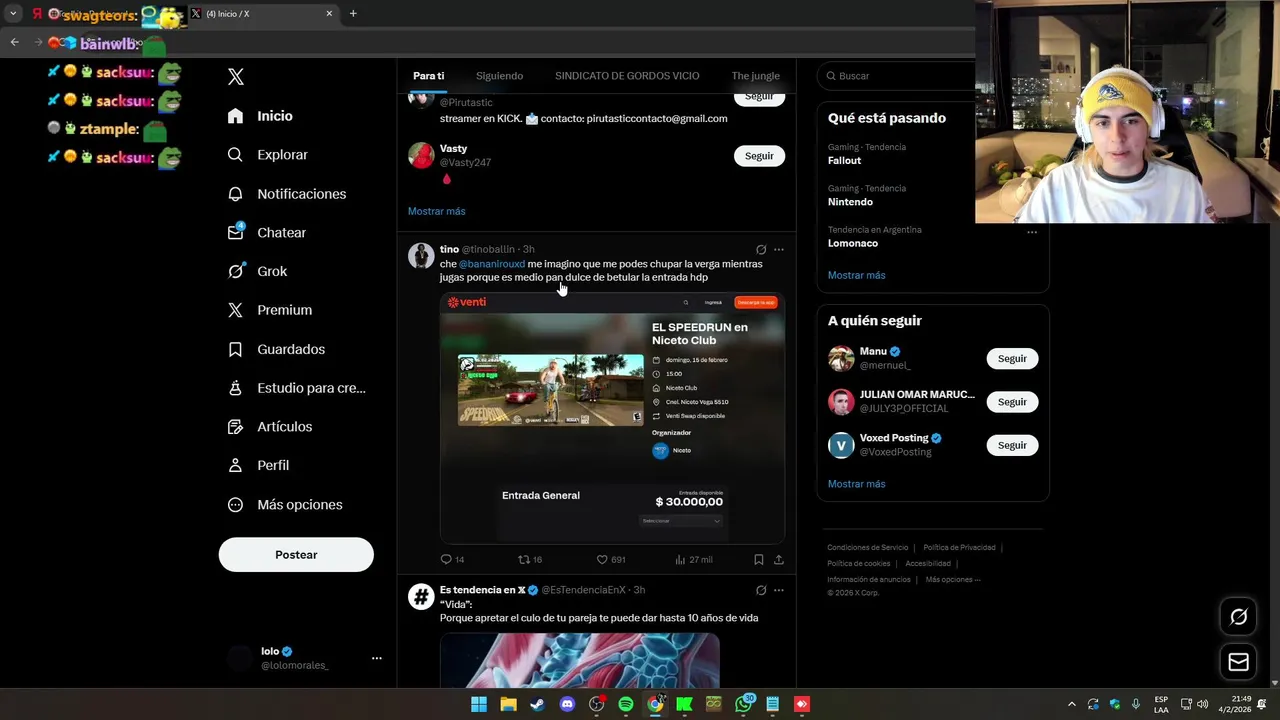Like tino's post
This screenshot has width=1280, height=720.
pos(610,560)
